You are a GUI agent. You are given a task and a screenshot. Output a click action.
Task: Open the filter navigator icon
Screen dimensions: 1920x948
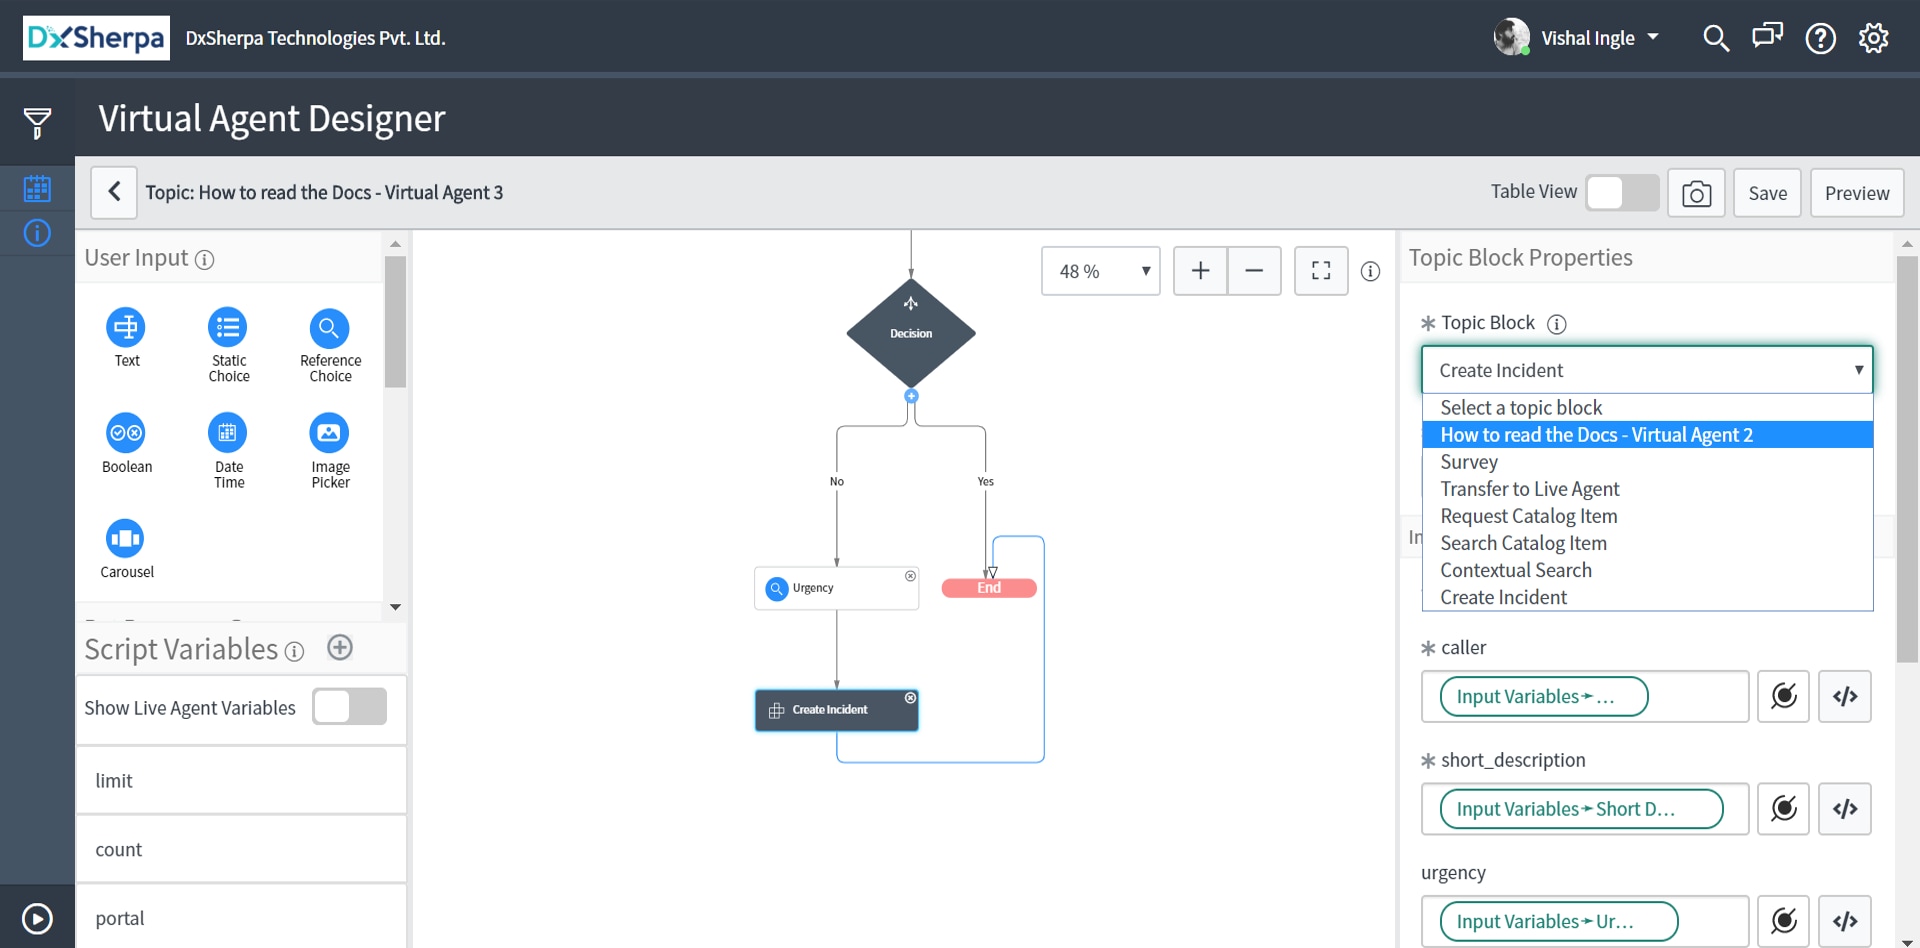point(37,123)
